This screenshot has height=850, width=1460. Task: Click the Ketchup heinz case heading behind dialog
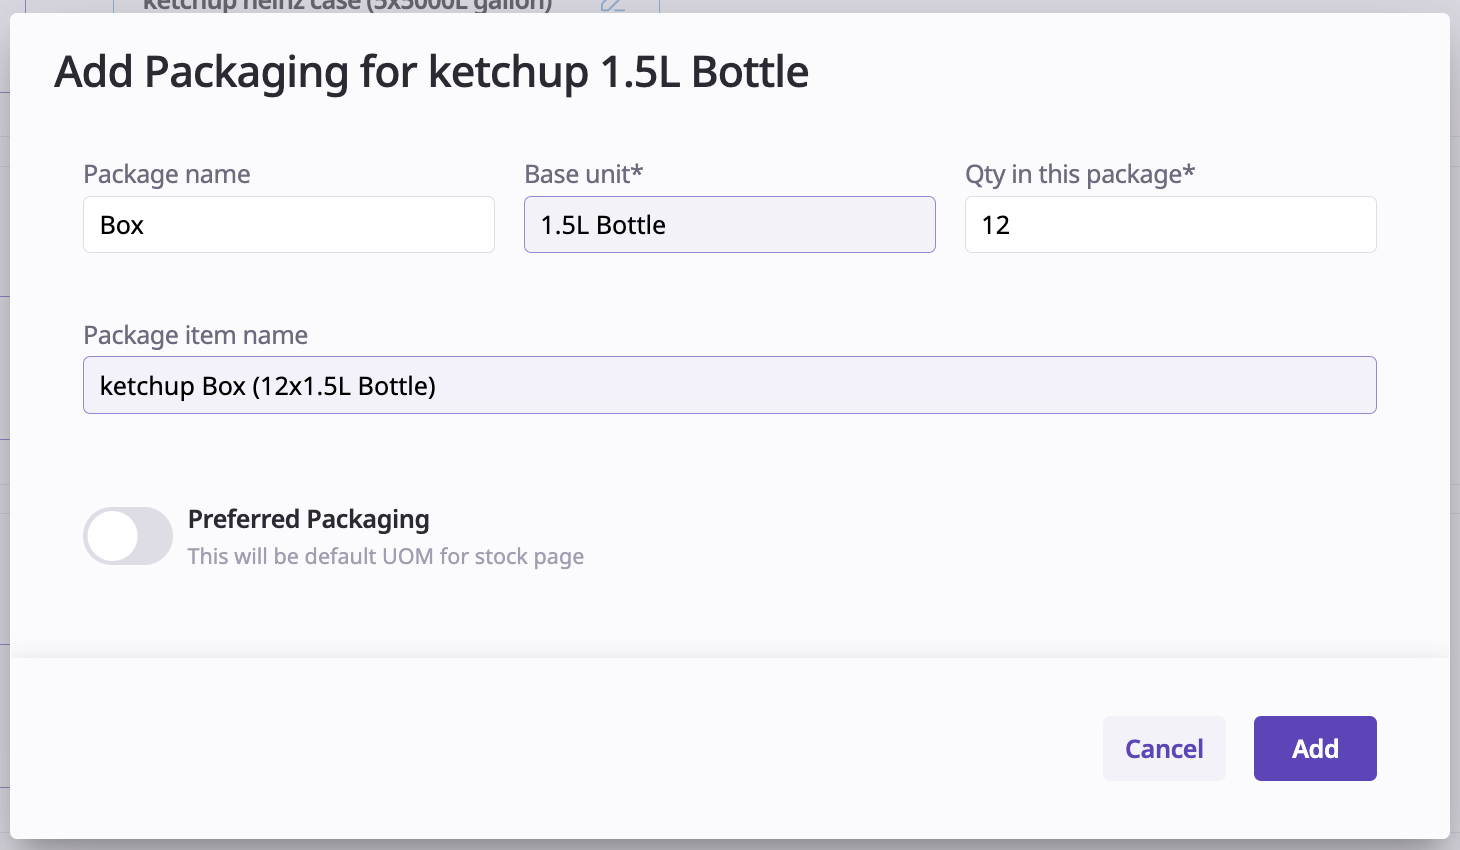pyautogui.click(x=347, y=5)
